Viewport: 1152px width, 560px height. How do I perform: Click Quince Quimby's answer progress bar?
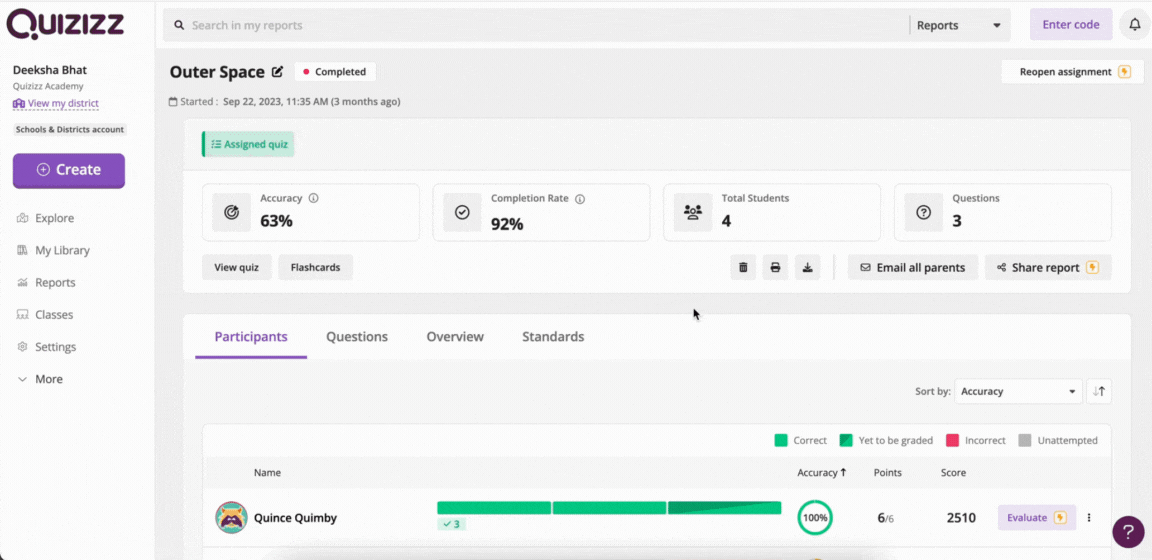(609, 508)
